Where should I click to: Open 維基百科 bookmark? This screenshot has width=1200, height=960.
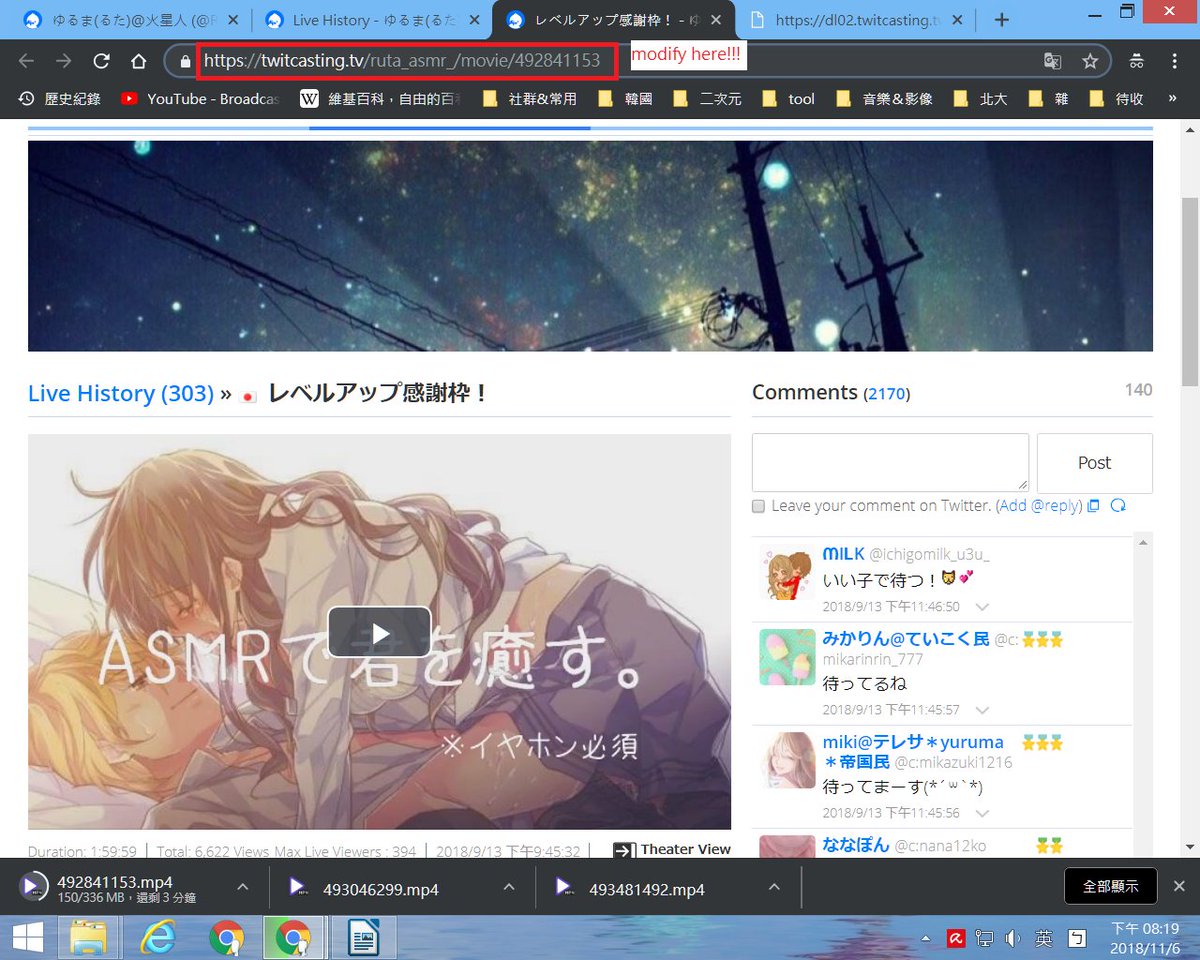[x=381, y=99]
